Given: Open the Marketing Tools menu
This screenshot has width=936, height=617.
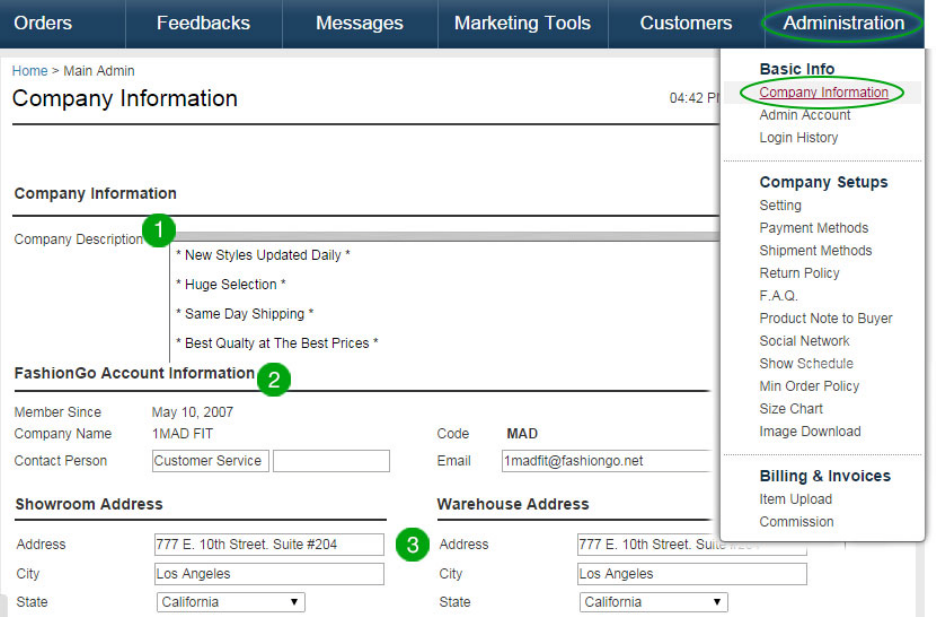Looking at the screenshot, I should 522,23.
